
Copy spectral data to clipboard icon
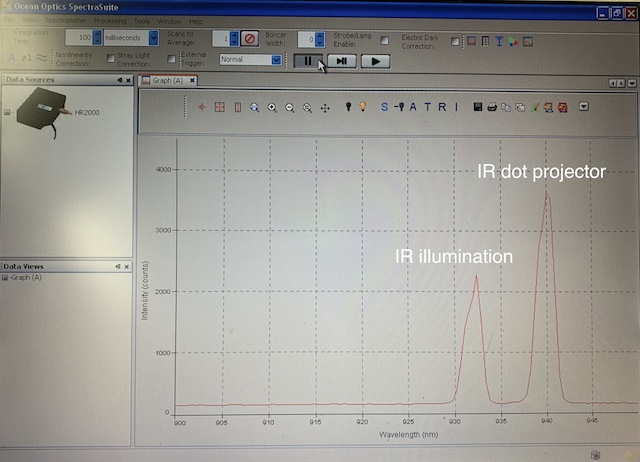click(506, 107)
